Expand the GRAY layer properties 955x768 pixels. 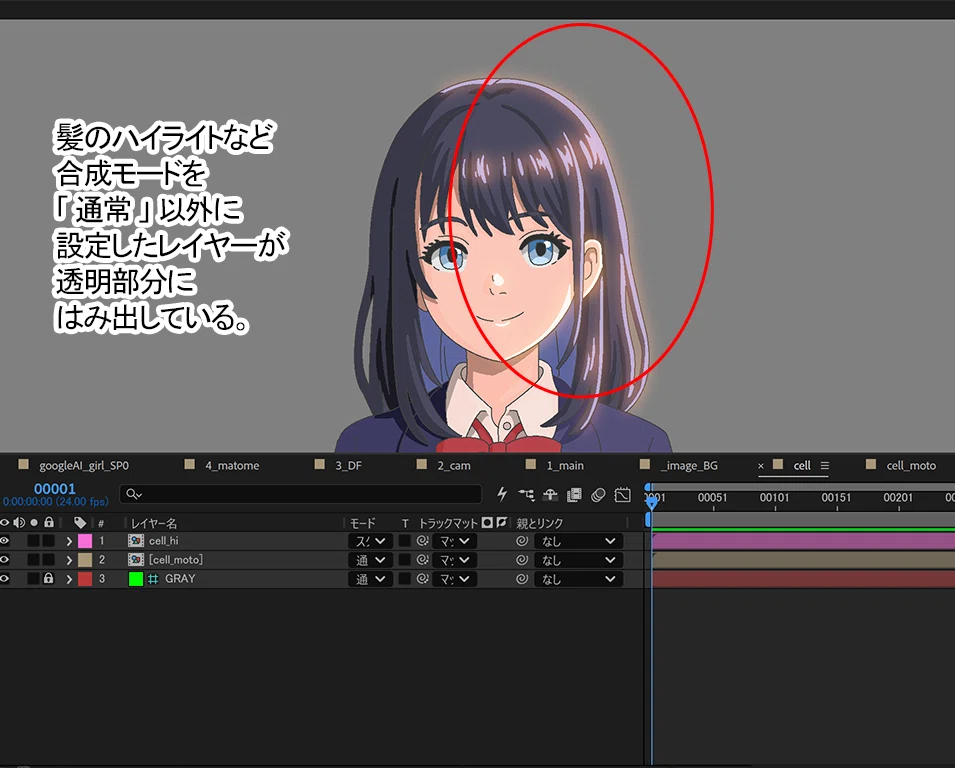(x=69, y=579)
